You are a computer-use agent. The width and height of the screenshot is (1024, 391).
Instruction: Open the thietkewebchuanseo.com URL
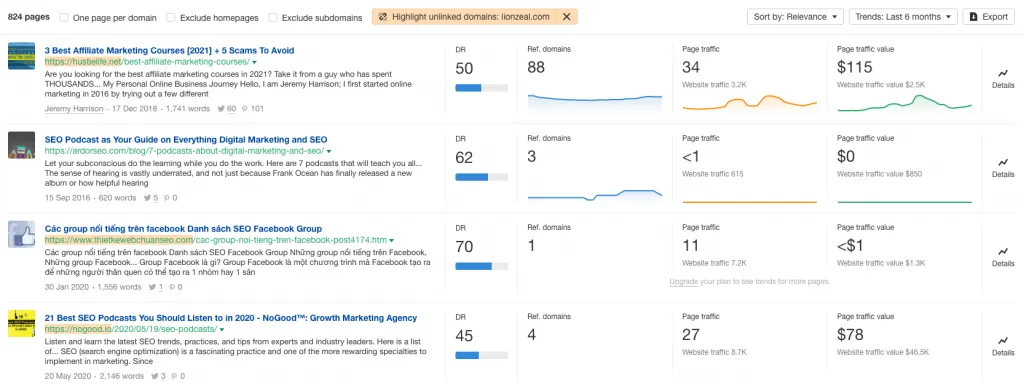click(216, 240)
